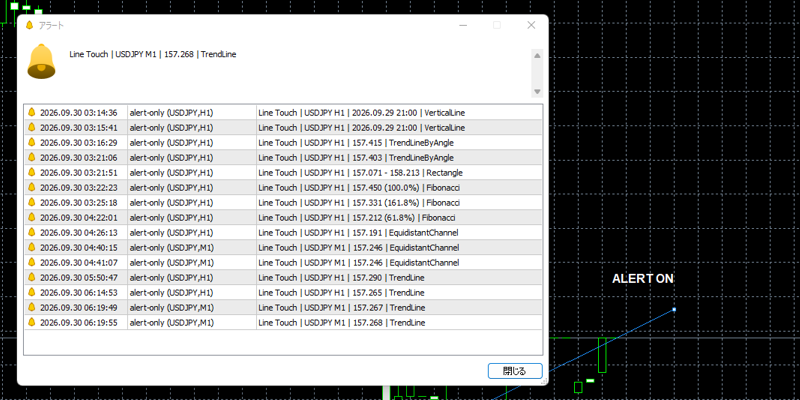Click the scroll up arrow in message pane
Screen dimensions: 800x400
pos(537,56)
